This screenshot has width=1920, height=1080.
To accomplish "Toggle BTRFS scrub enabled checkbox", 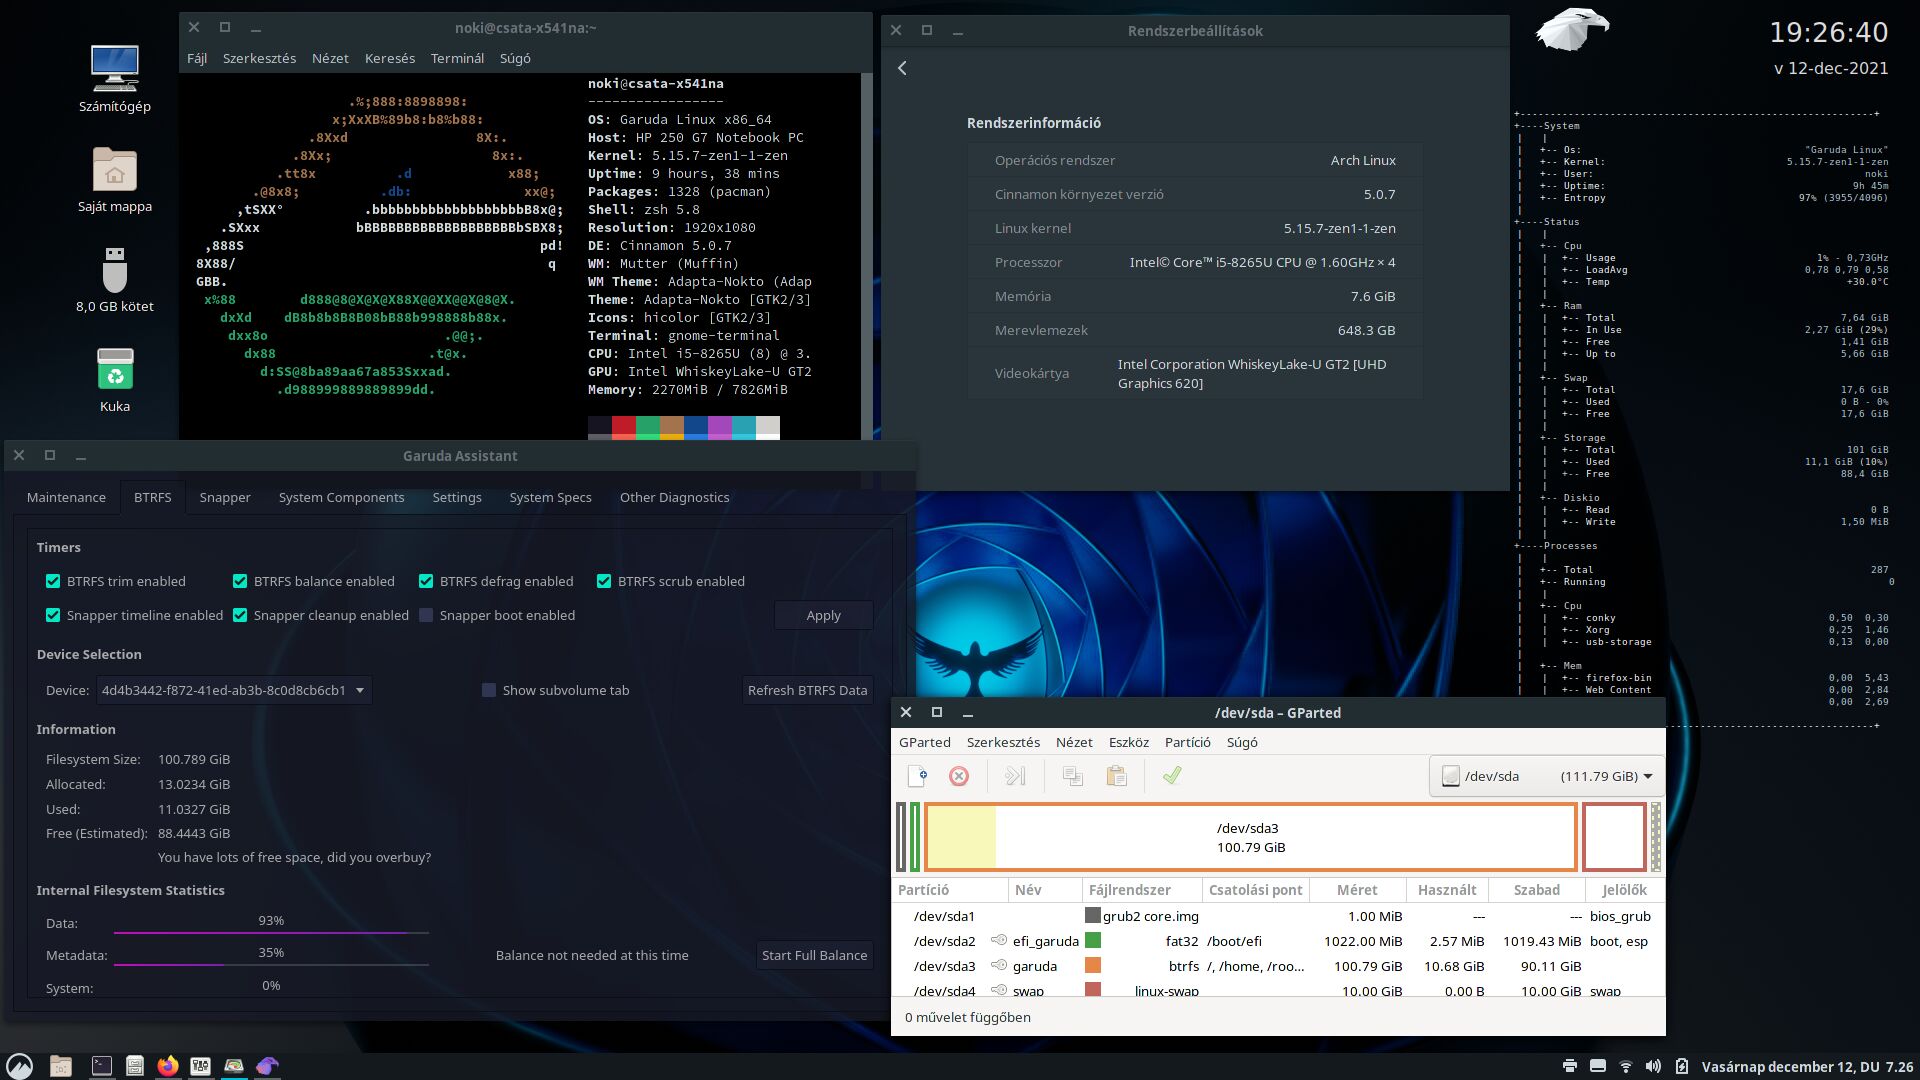I will [x=604, y=581].
